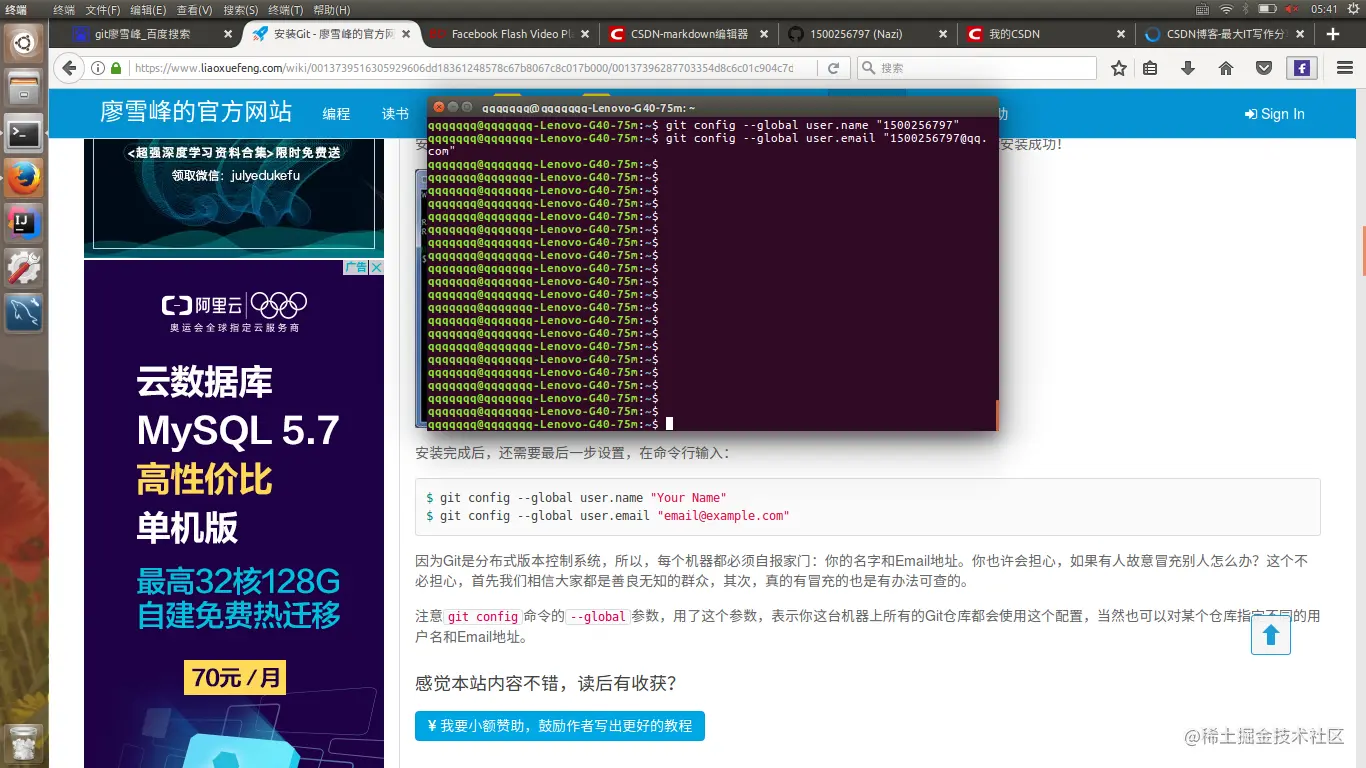Click the scroll-to-top arrow button
The width and height of the screenshot is (1366, 768).
[1271, 635]
